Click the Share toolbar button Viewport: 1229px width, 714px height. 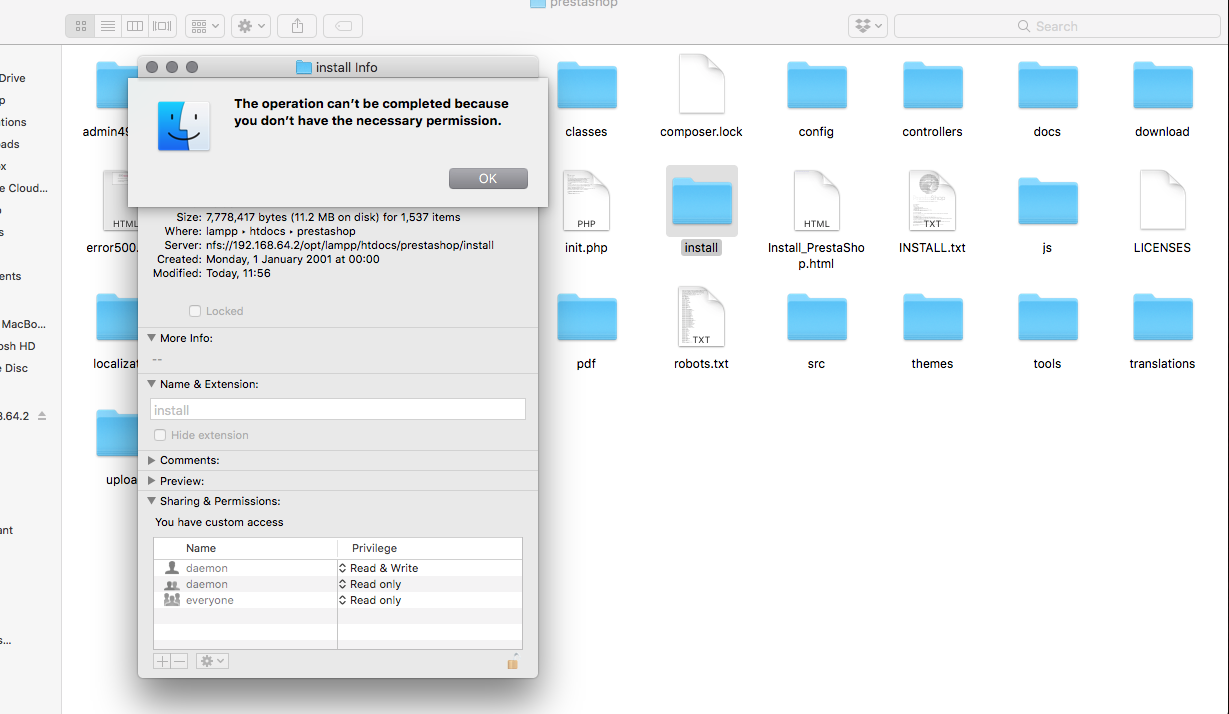[297, 26]
